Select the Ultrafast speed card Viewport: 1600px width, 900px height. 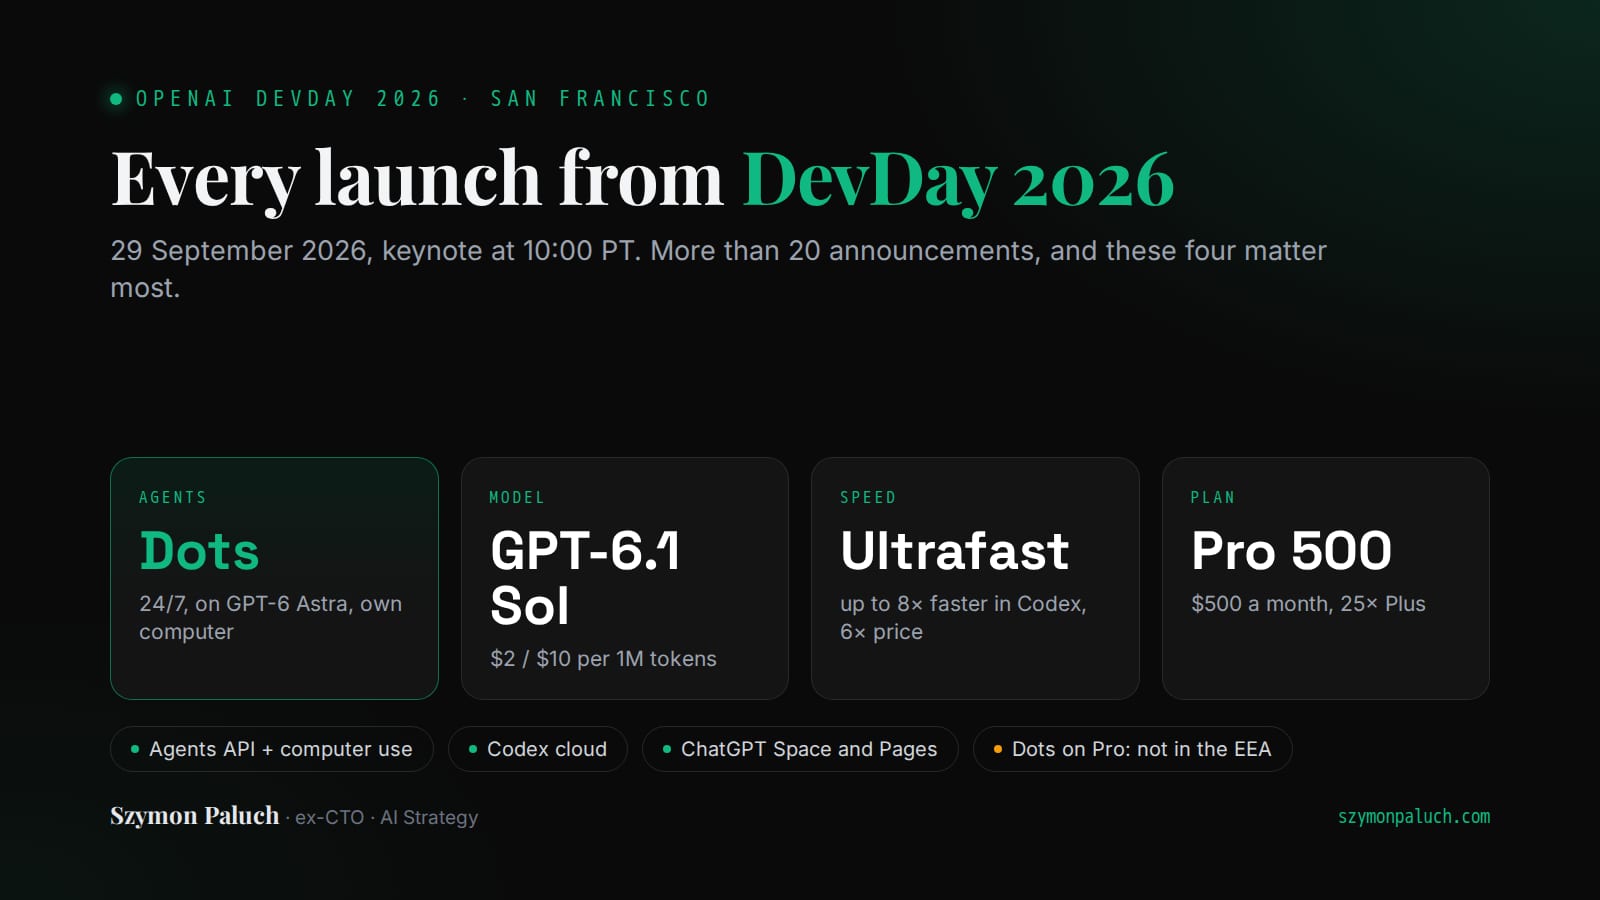pyautogui.click(x=975, y=578)
